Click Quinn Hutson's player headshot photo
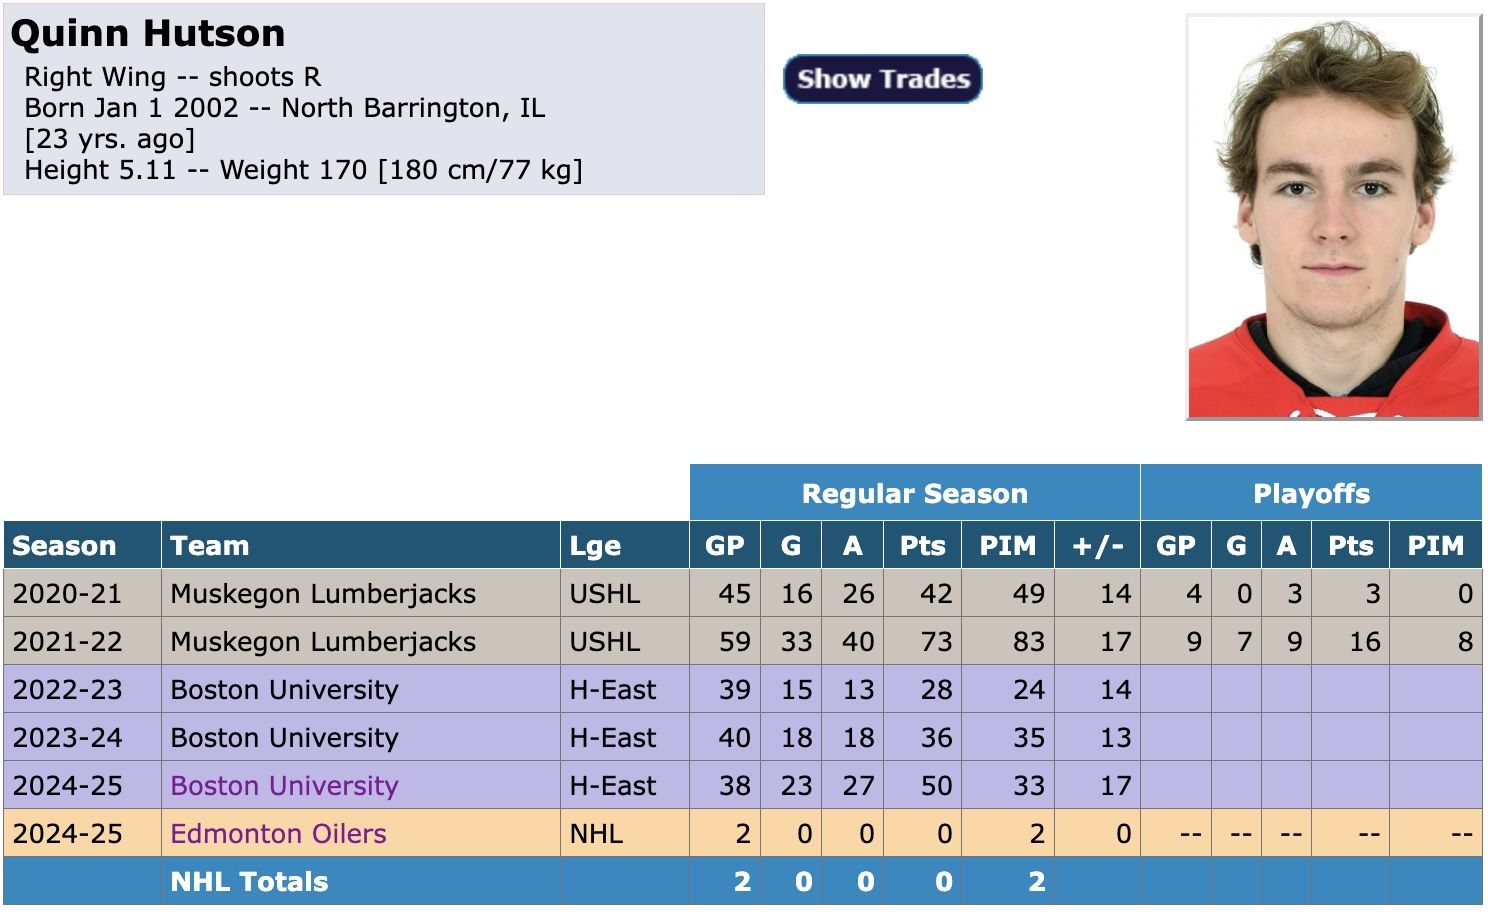Screen dimensions: 1488x916 pos(1333,217)
